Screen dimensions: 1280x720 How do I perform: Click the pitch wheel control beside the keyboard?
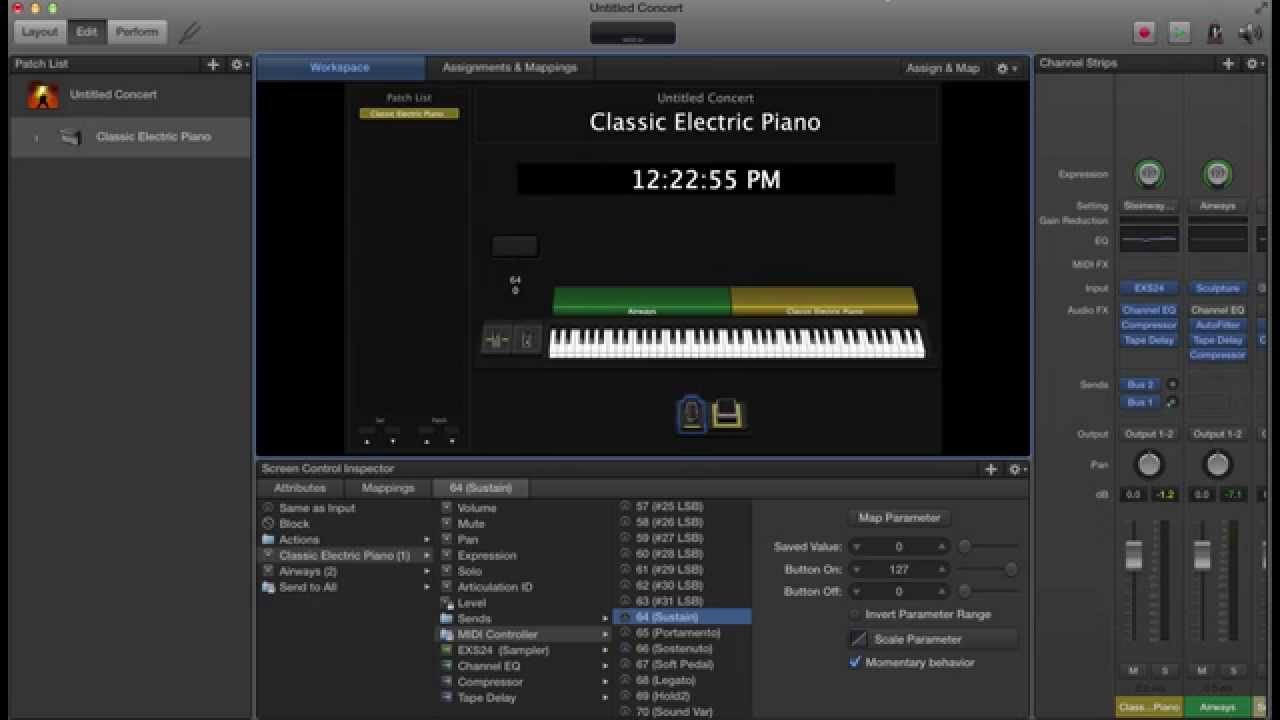click(x=496, y=341)
